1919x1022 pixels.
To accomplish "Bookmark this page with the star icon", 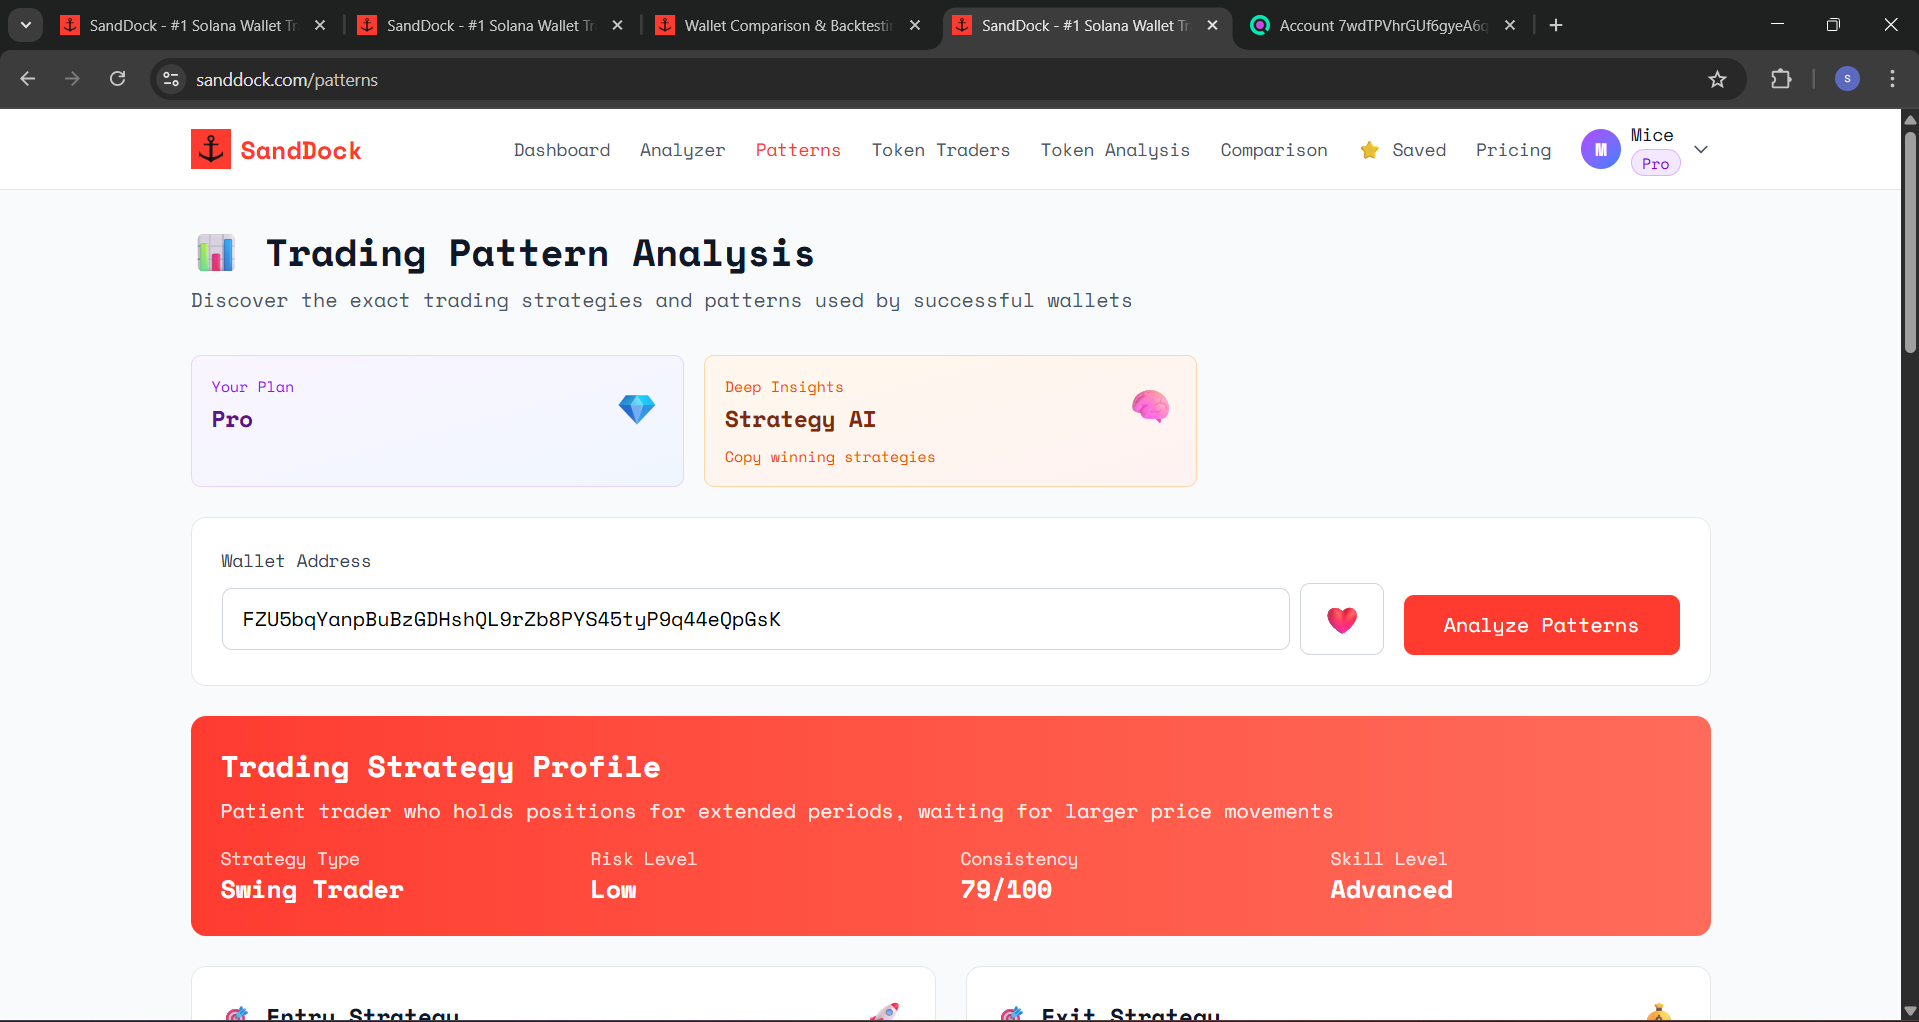I will pos(1717,79).
